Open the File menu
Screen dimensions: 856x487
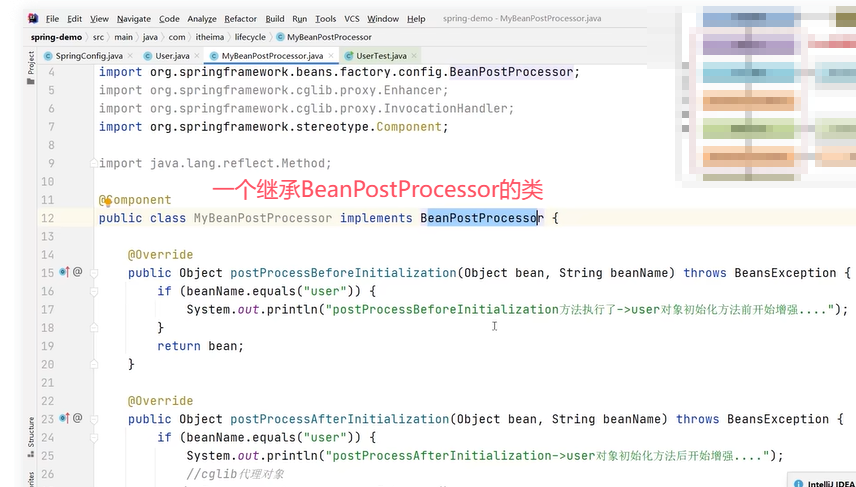(52, 19)
